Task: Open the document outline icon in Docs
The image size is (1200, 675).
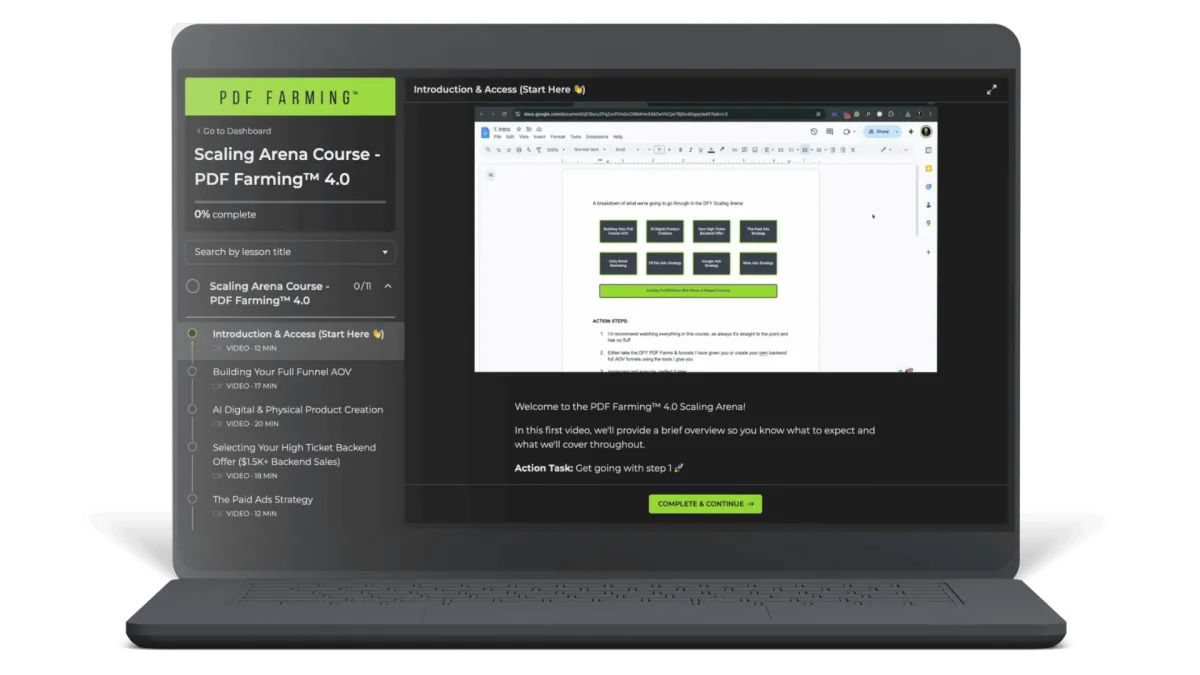Action: 490,175
